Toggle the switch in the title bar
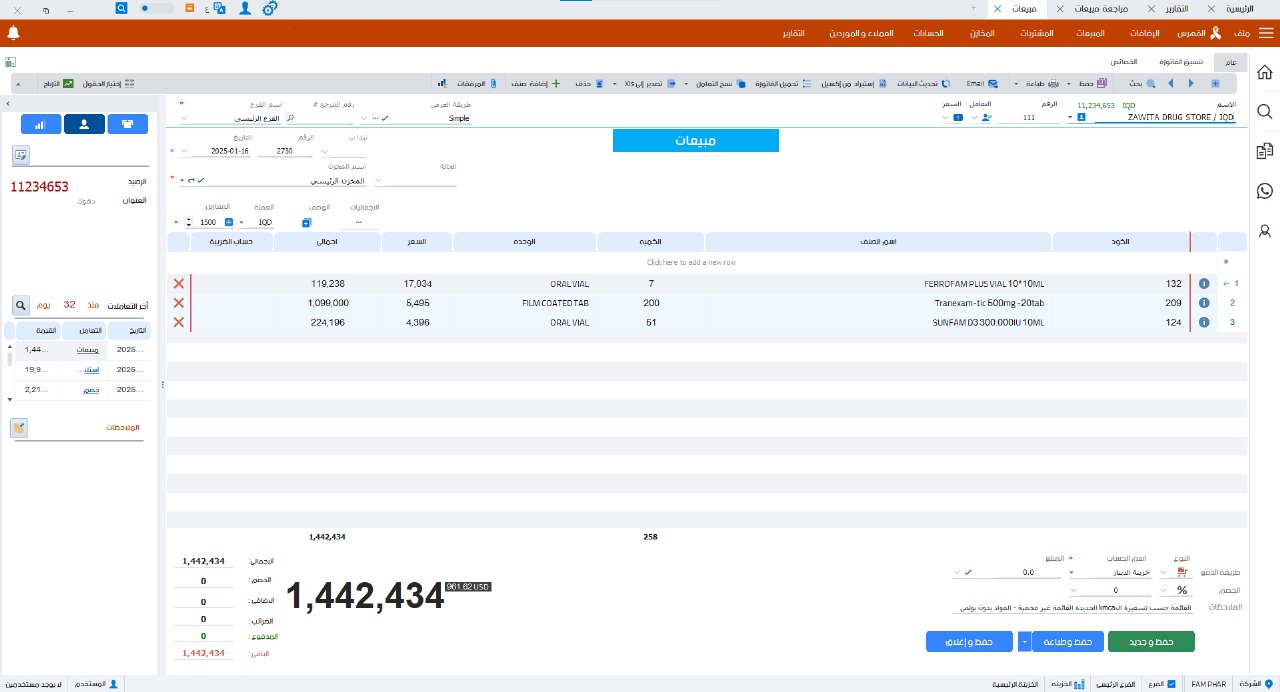 [x=155, y=8]
